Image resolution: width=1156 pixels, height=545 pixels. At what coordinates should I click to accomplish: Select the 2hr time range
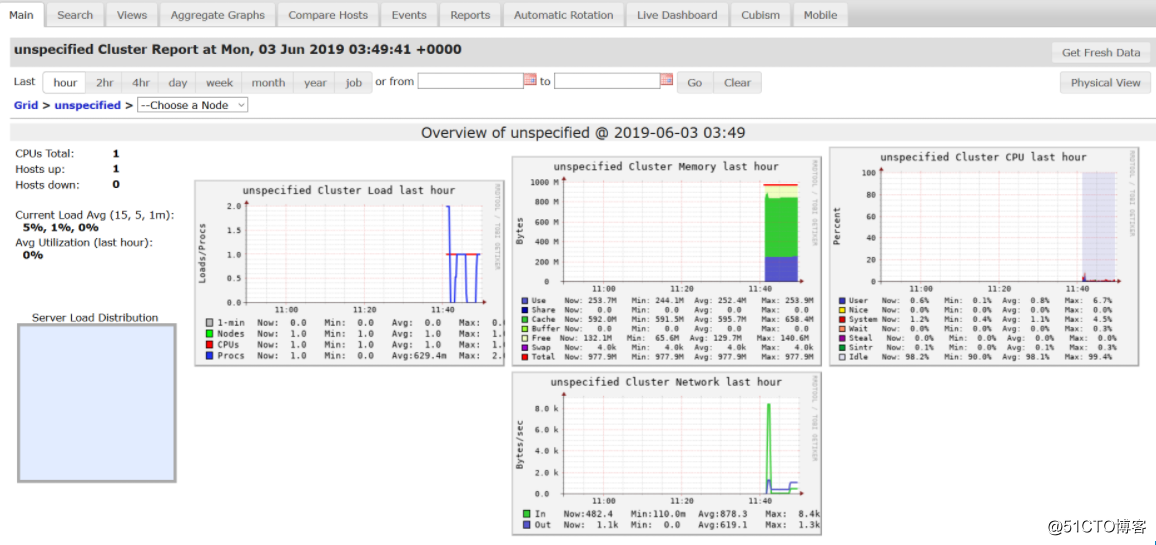(105, 83)
